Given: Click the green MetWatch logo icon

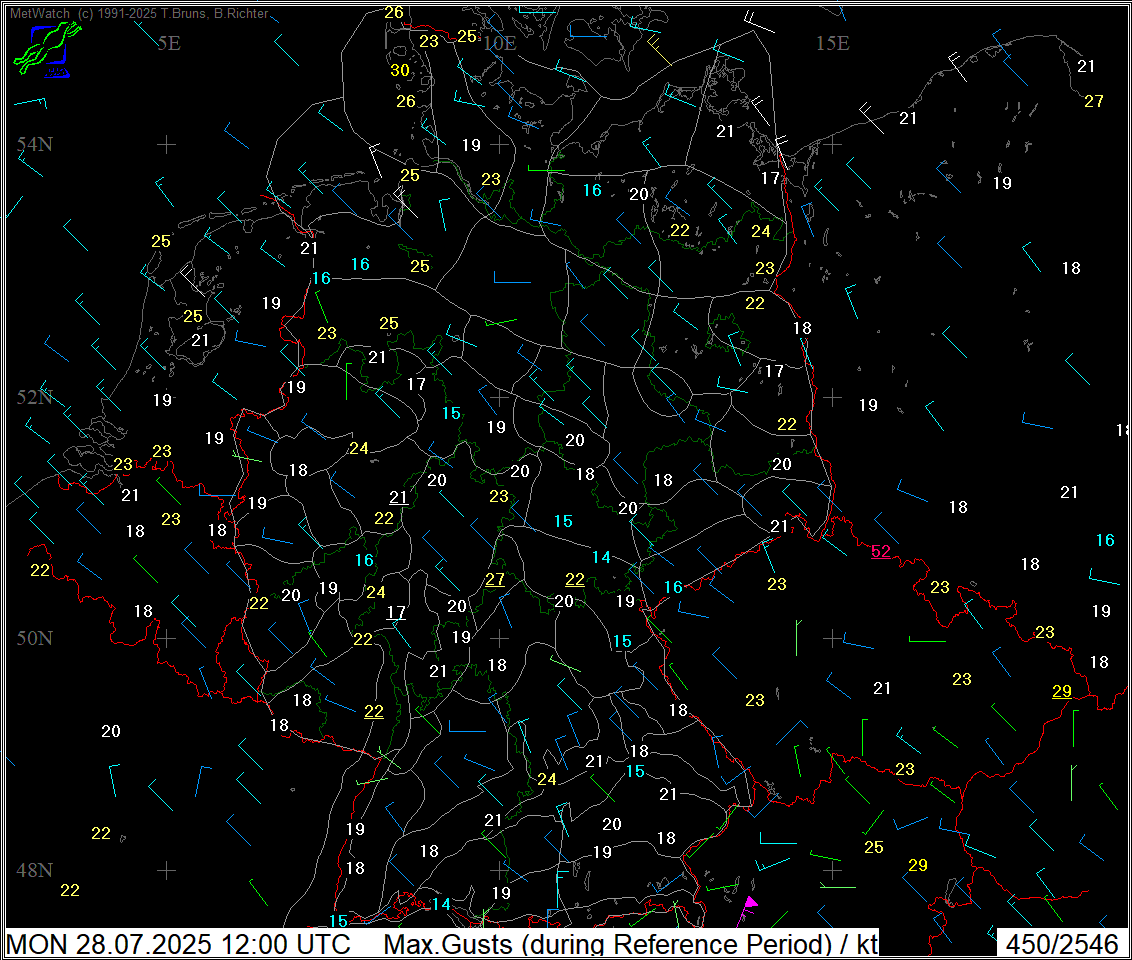Looking at the screenshot, I should click(x=46, y=49).
